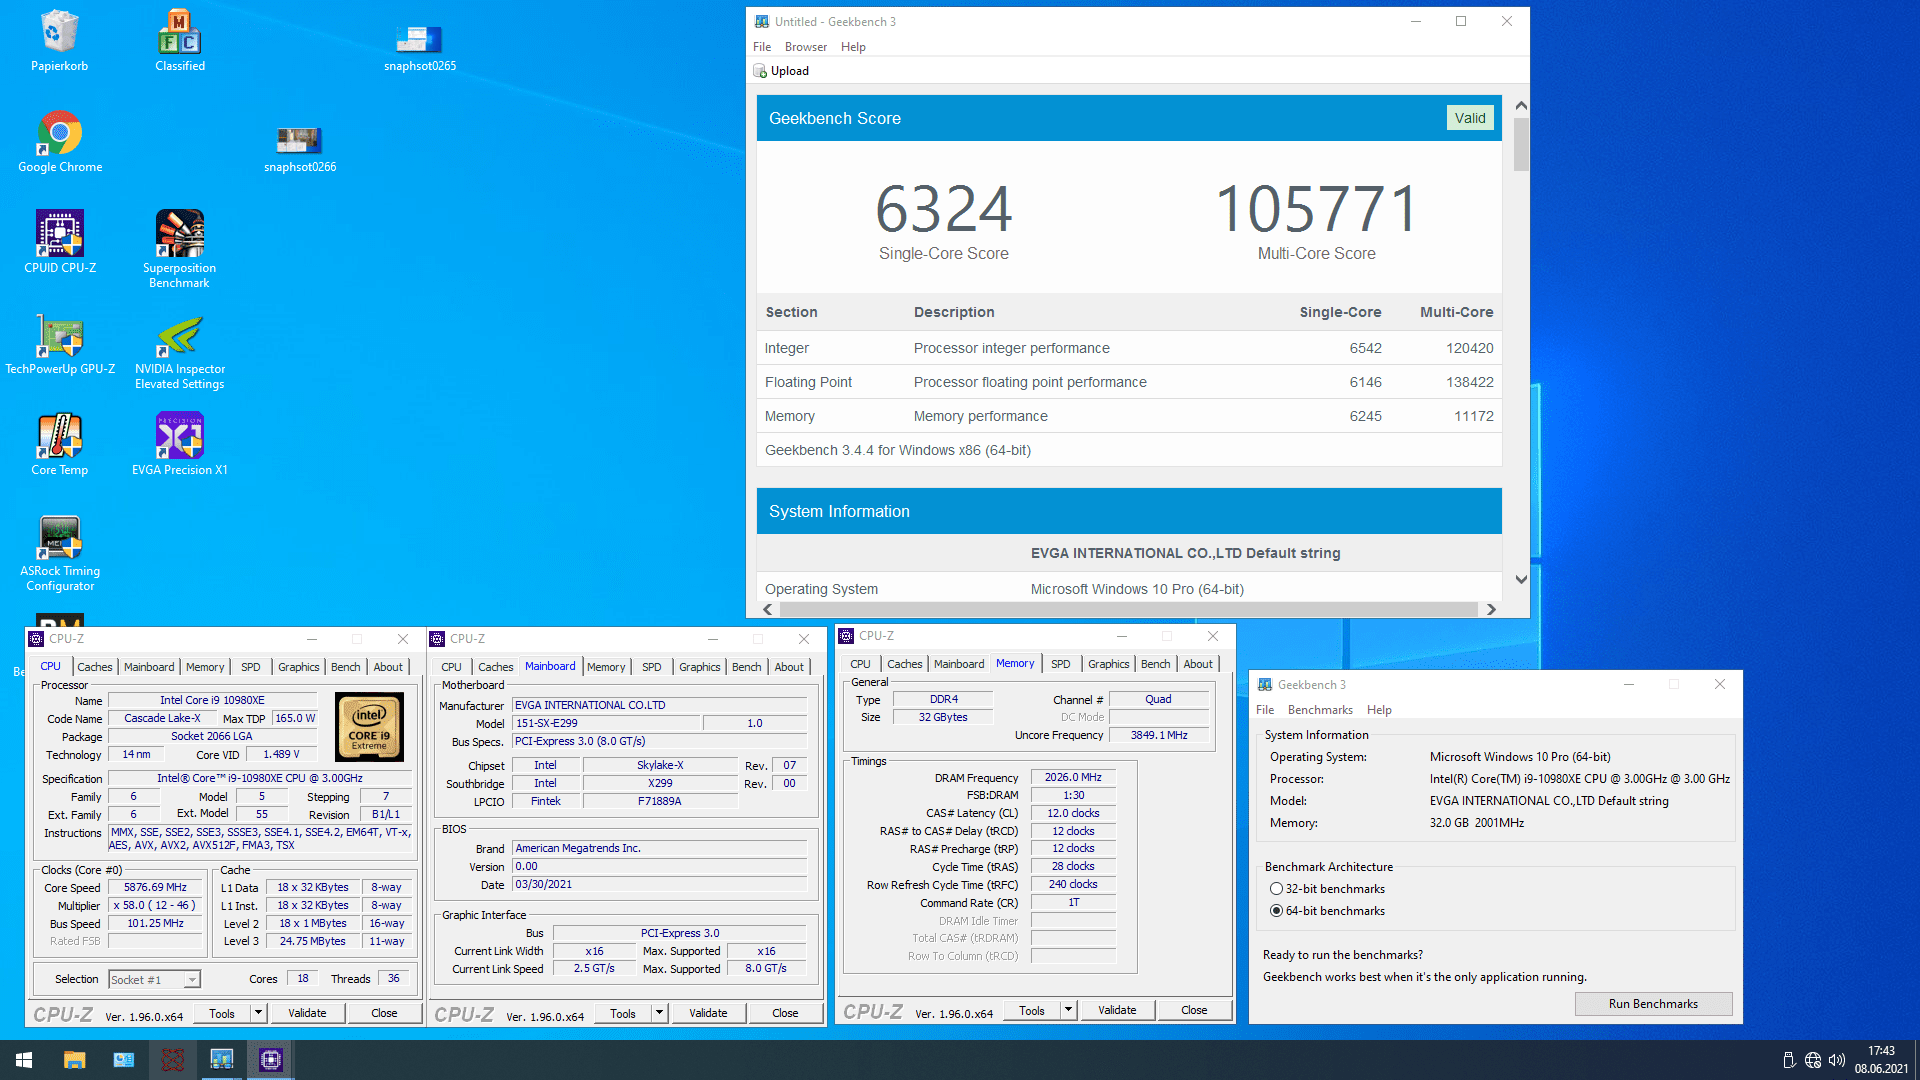This screenshot has height=1080, width=1920.
Task: Open ASRock Timing Configurator shortcut
Action: click(60, 552)
